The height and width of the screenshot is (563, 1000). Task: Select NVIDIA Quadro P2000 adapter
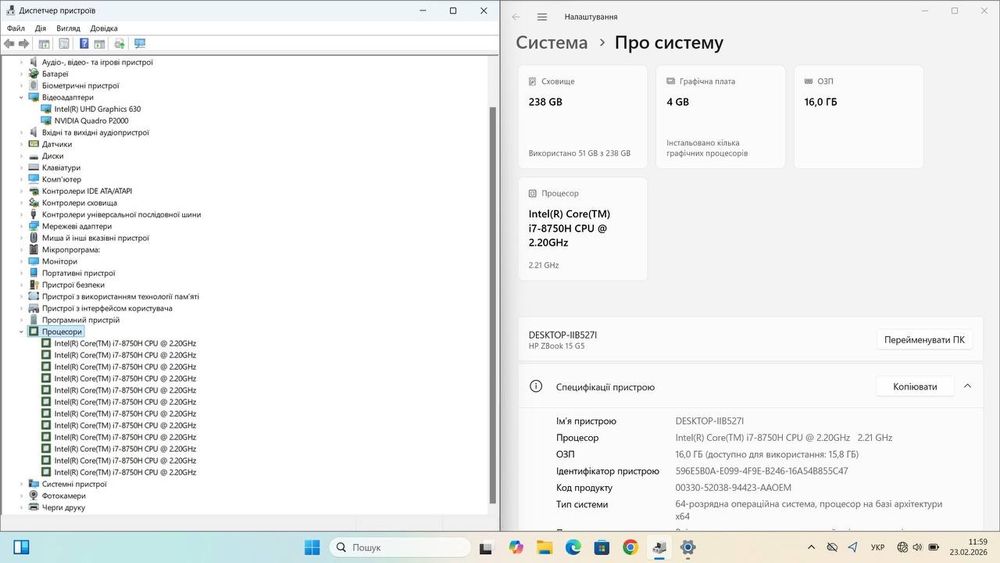point(91,121)
